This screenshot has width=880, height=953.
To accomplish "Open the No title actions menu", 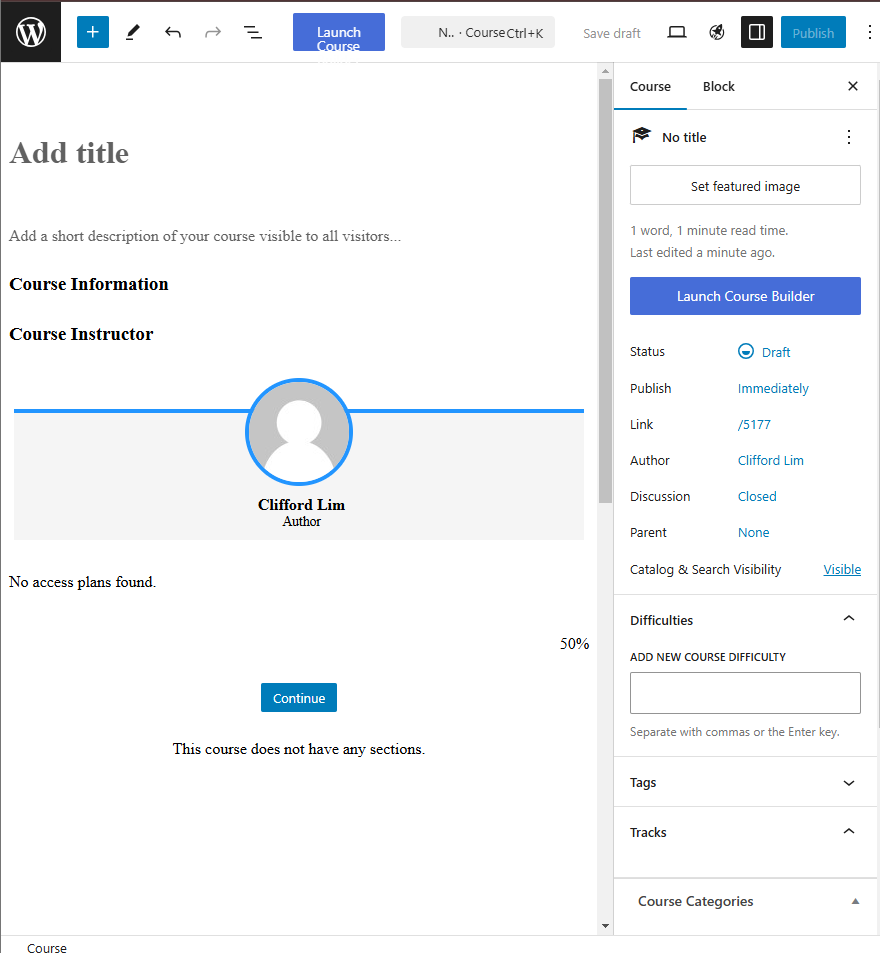I will pos(849,137).
